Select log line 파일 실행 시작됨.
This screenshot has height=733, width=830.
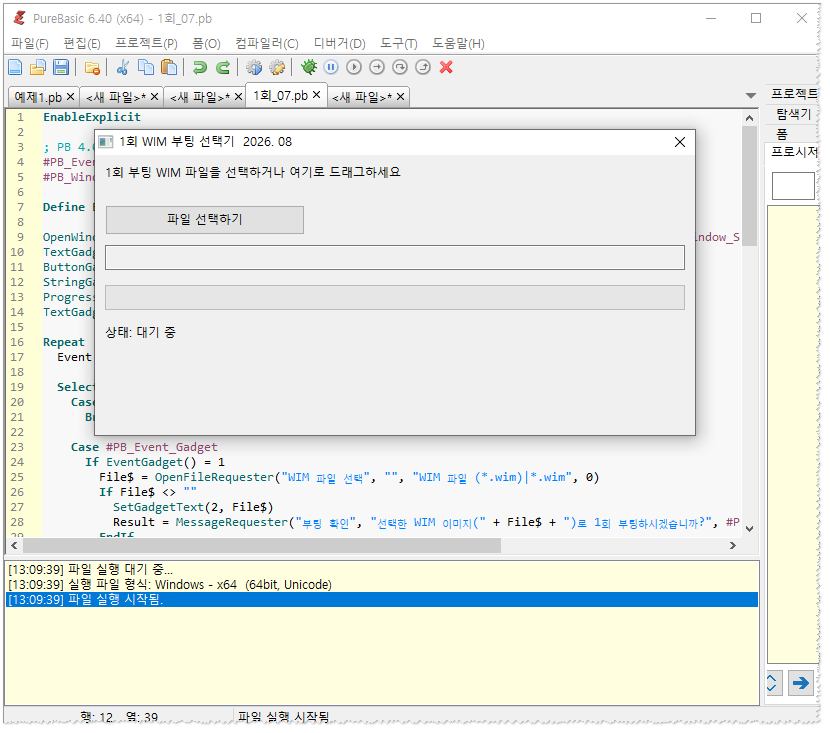pos(382,600)
